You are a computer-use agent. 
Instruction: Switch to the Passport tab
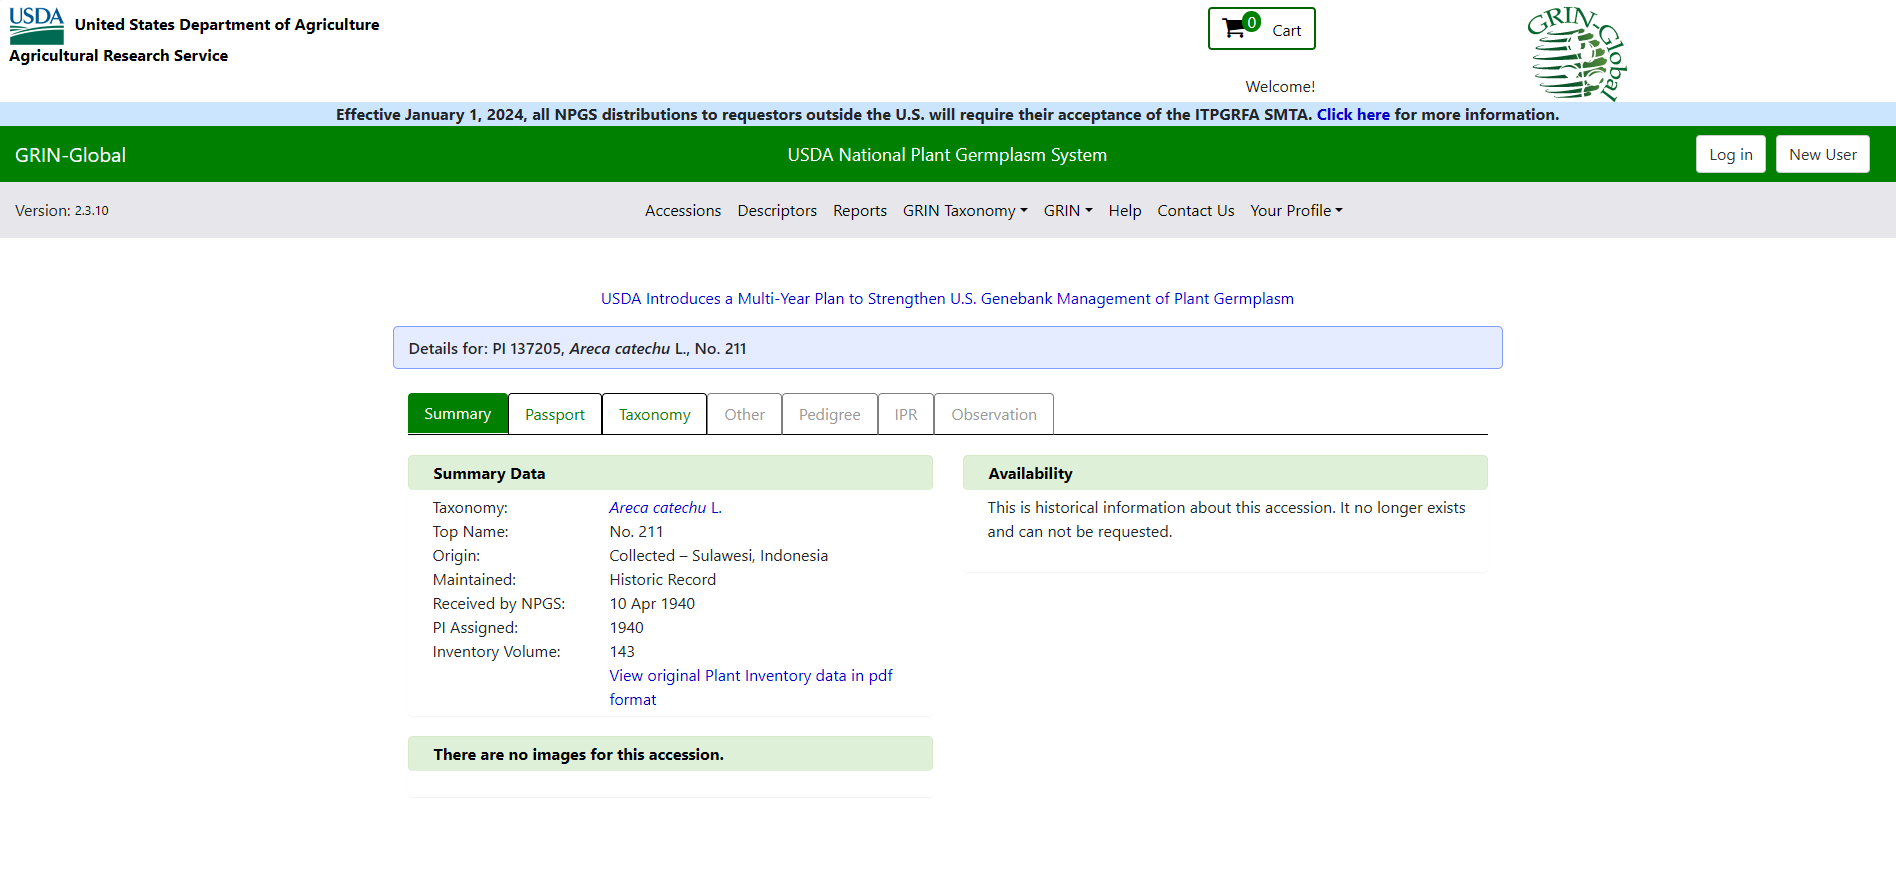tap(554, 415)
